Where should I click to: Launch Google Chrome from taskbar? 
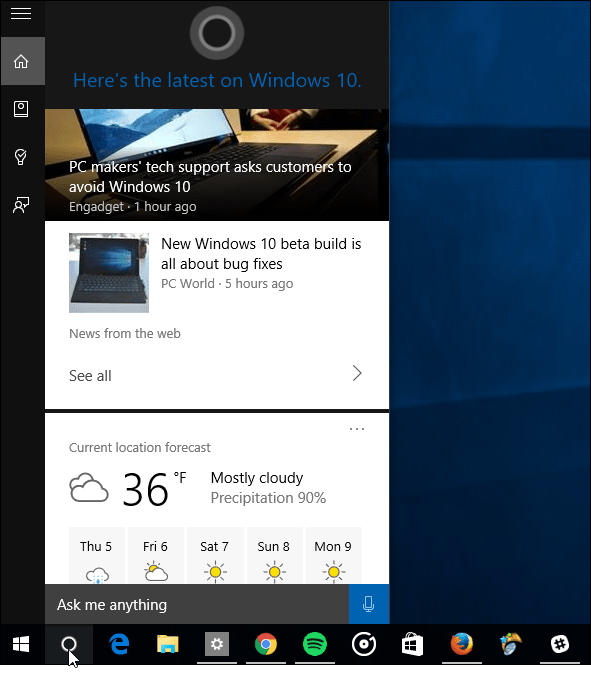[x=266, y=644]
